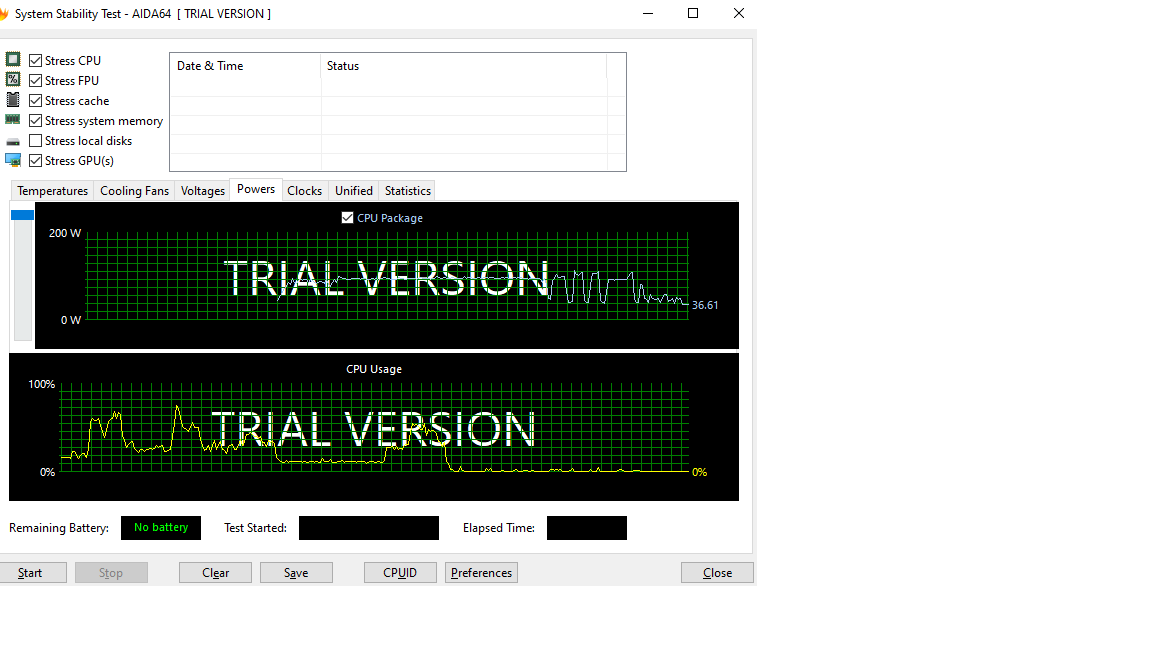1152x648 pixels.
Task: Clear the graphs with Clear button
Action: pos(215,572)
